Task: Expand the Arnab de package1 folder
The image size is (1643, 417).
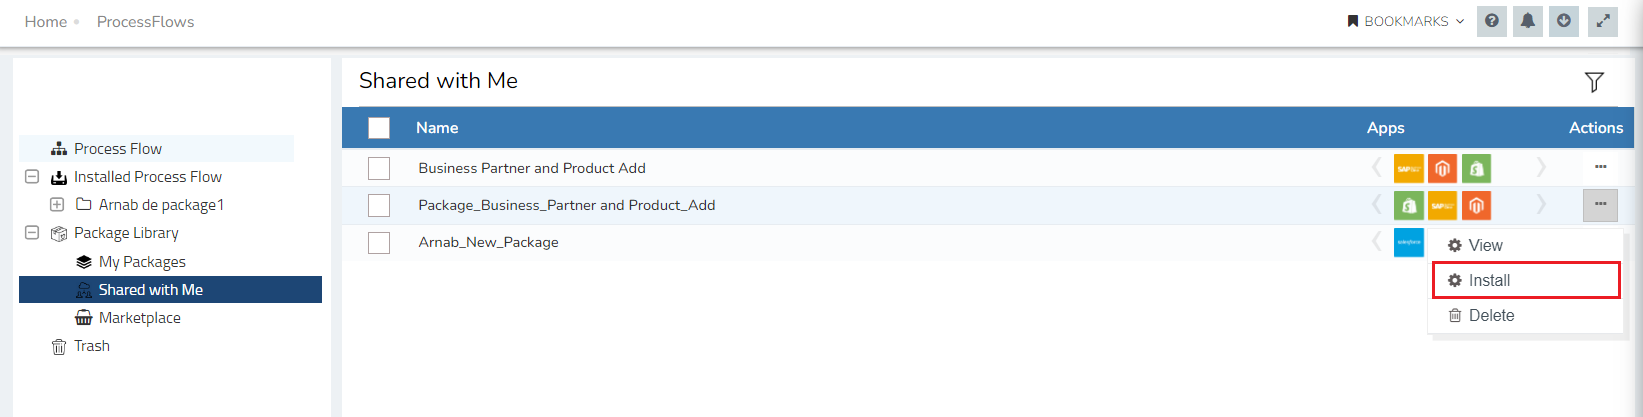Action: [57, 205]
